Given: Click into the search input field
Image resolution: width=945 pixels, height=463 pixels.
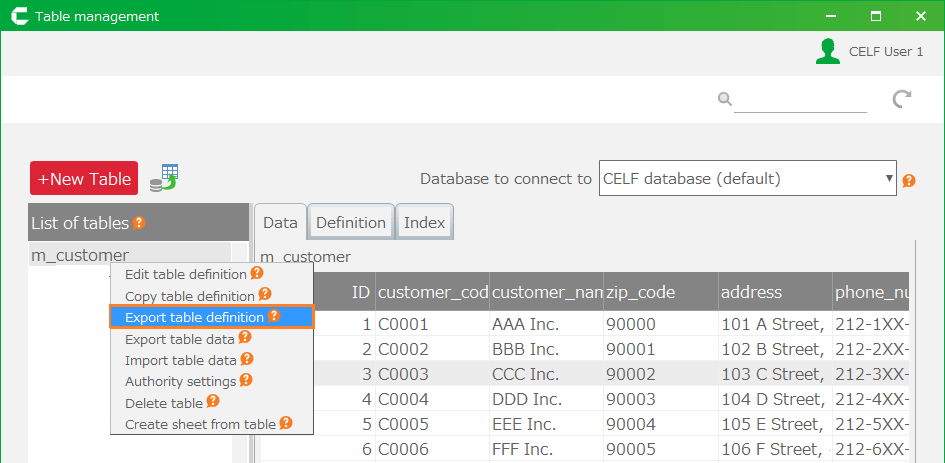Looking at the screenshot, I should (800, 99).
